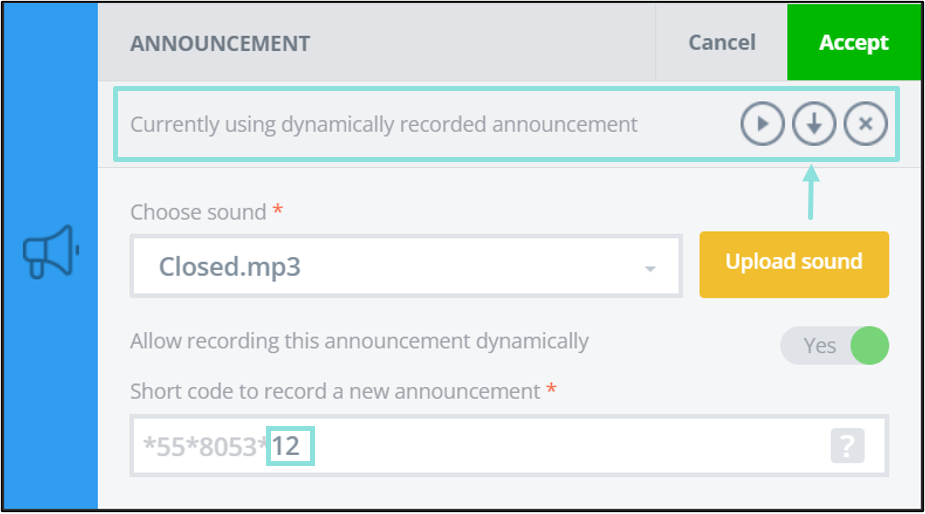Click the green knob of the Yes switch
This screenshot has width=925, height=514.
(x=870, y=345)
